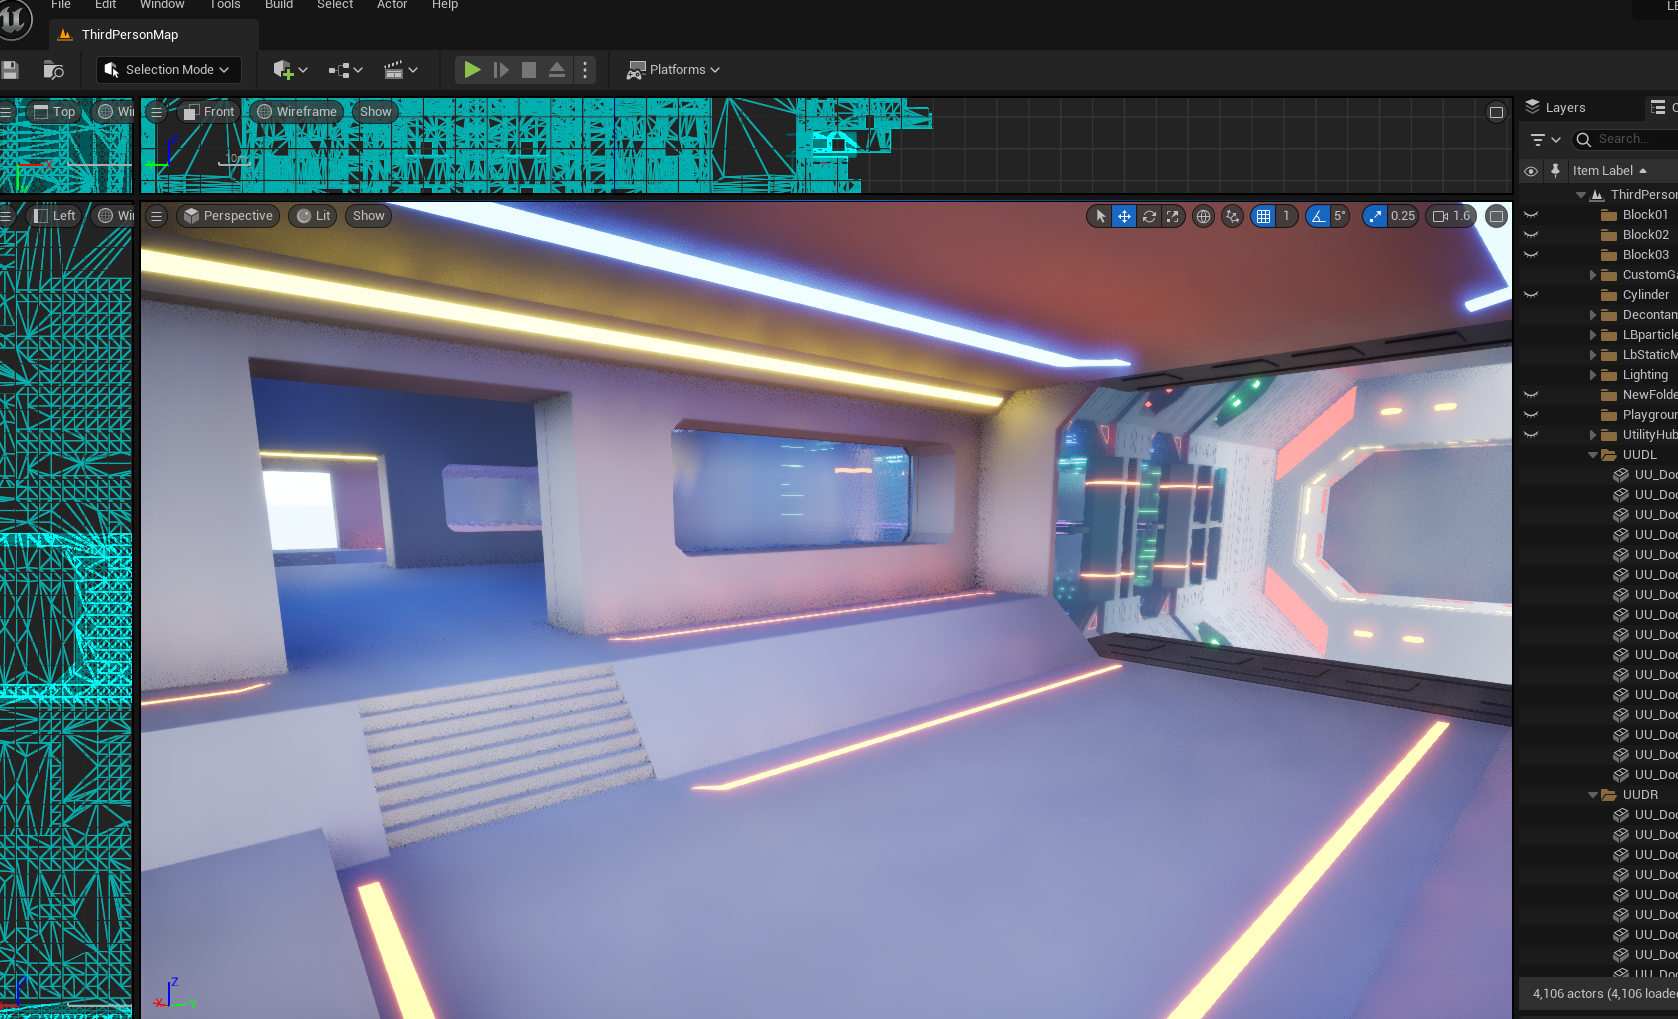Viewport: 1678px width, 1019px height.
Task: Toggle grid snapping in Perspective viewport
Action: tap(1264, 216)
